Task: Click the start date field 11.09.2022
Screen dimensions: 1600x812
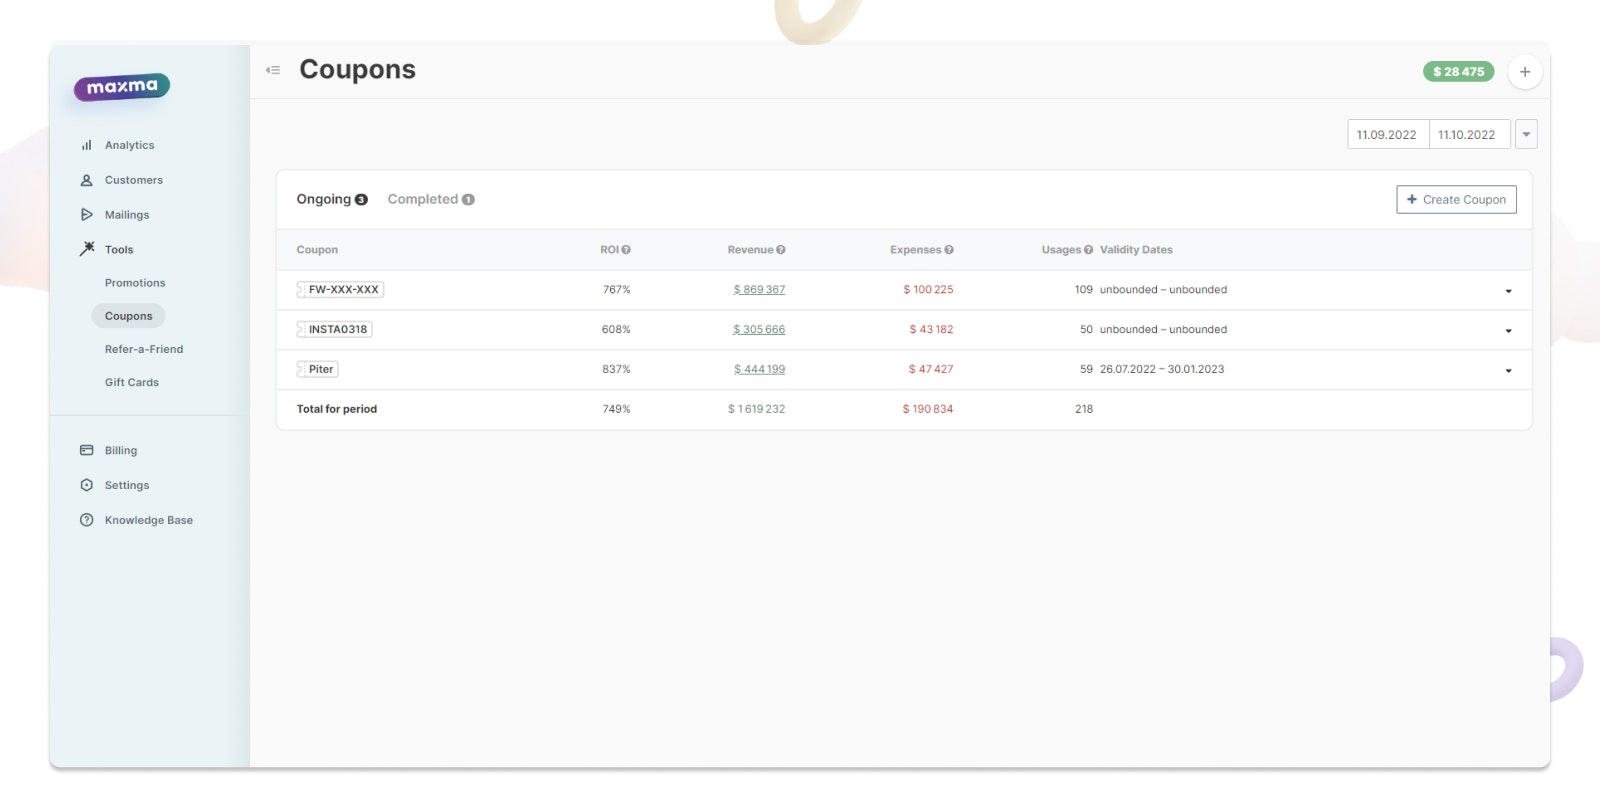Action: click(1388, 134)
